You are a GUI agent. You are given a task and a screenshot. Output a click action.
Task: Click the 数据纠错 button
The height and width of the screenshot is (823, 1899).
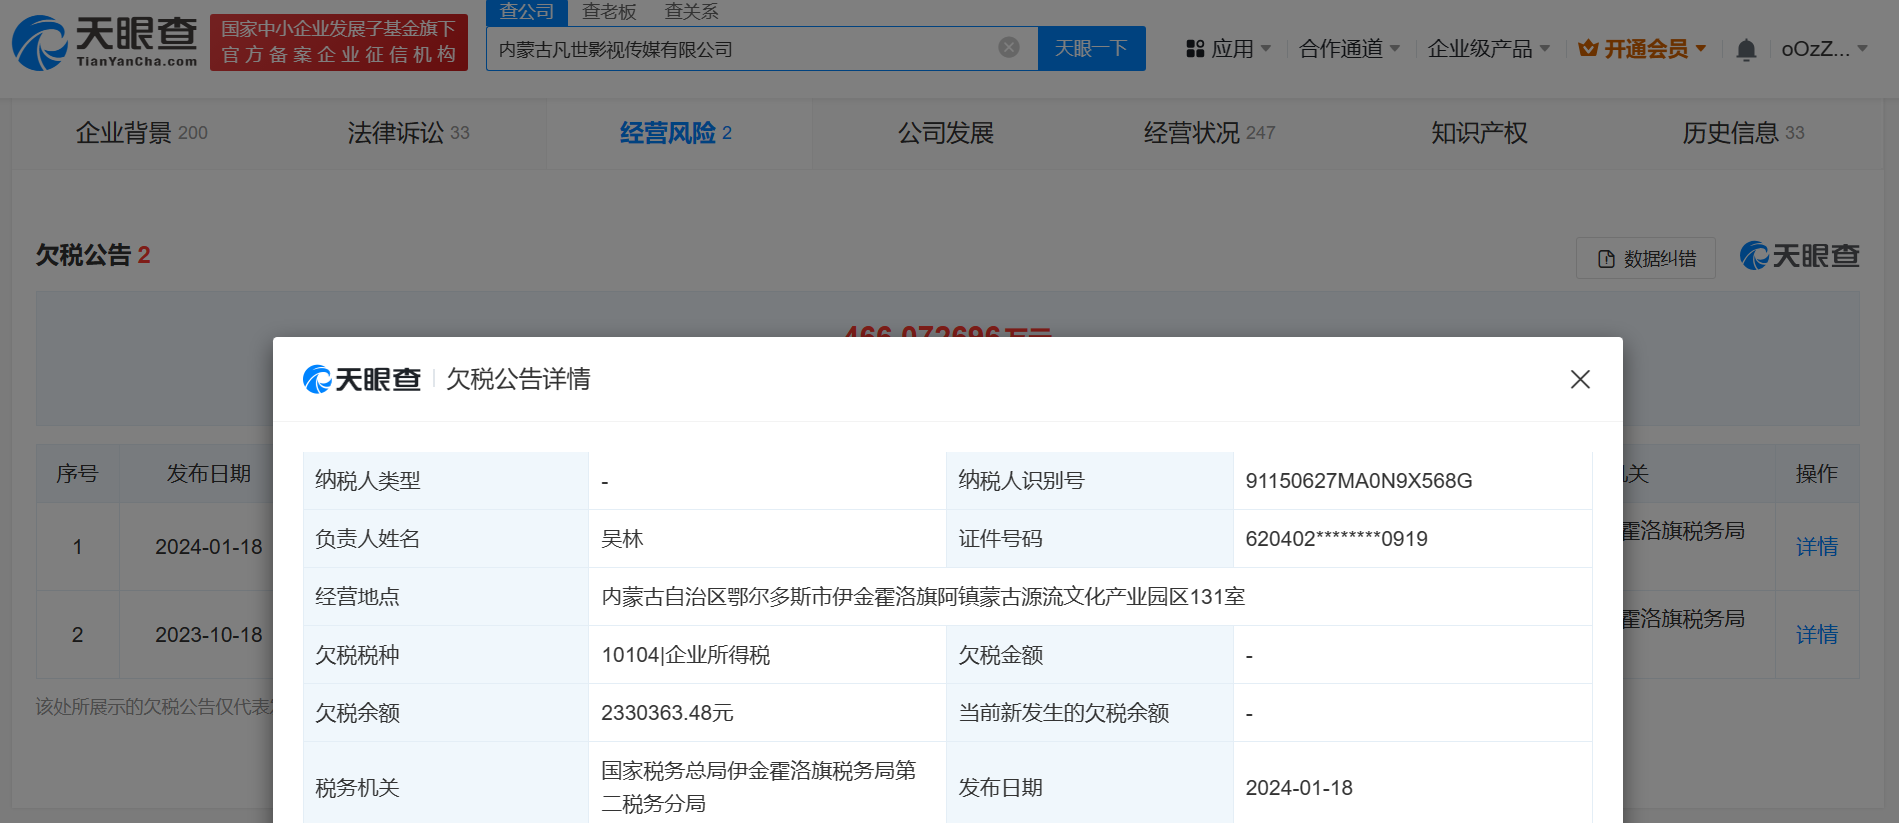pyautogui.click(x=1646, y=258)
